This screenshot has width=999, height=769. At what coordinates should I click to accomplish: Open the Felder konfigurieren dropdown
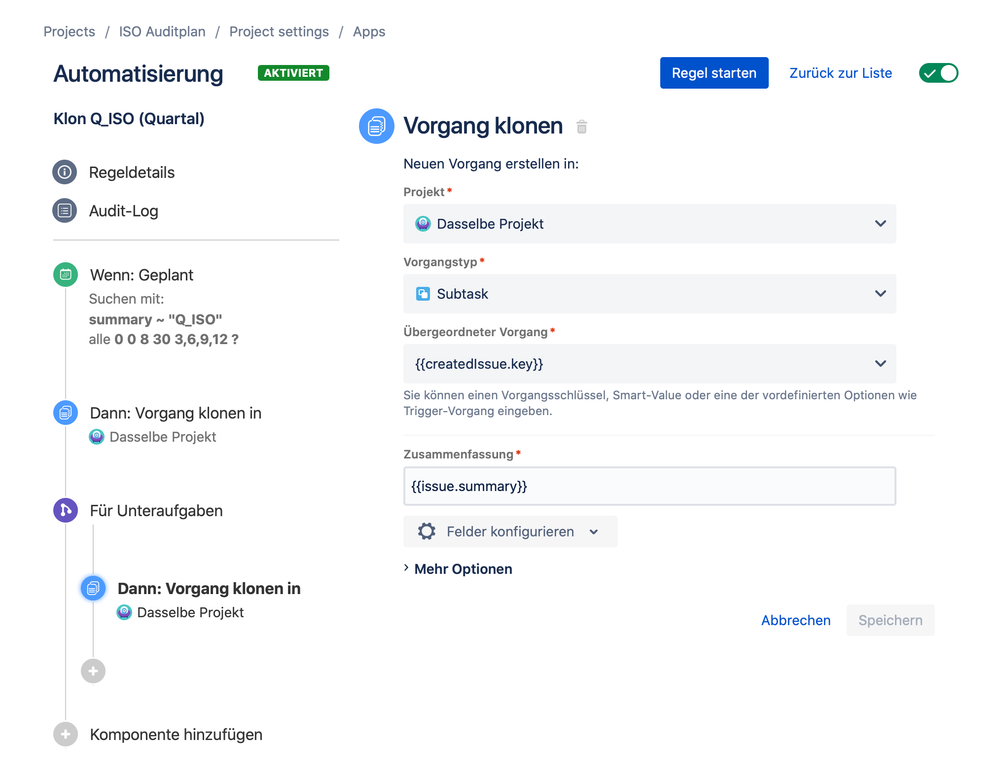coord(510,531)
